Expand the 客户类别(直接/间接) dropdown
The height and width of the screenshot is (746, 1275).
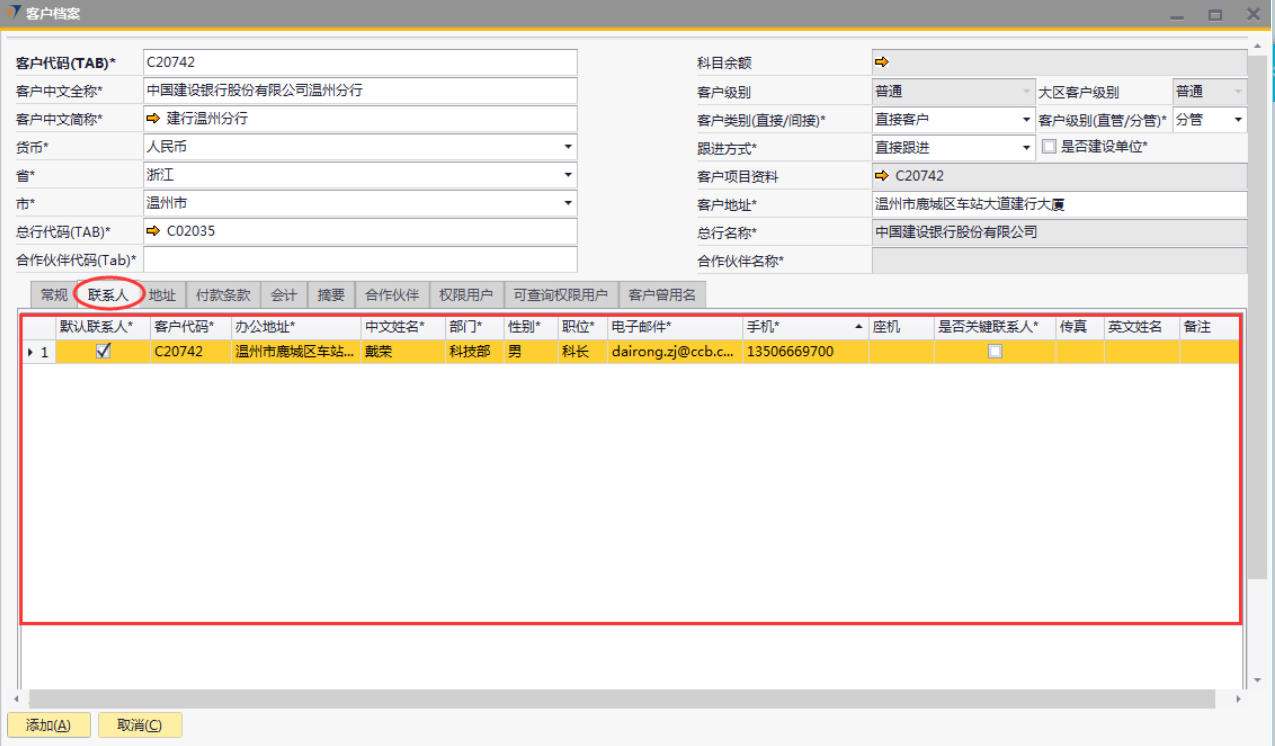[1026, 120]
